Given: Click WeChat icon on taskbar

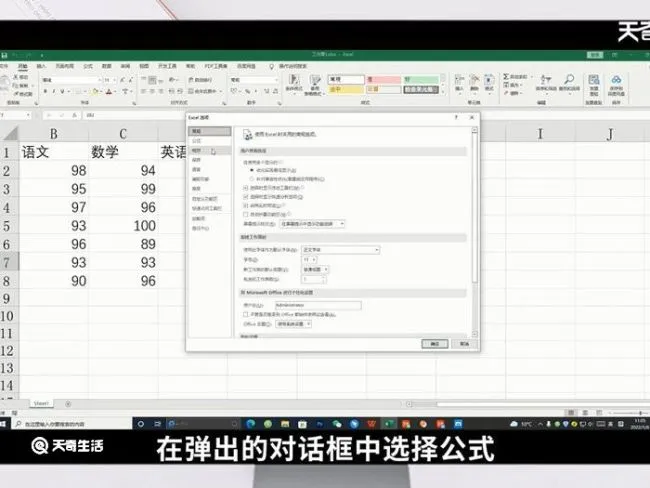Looking at the screenshot, I should 337,424.
